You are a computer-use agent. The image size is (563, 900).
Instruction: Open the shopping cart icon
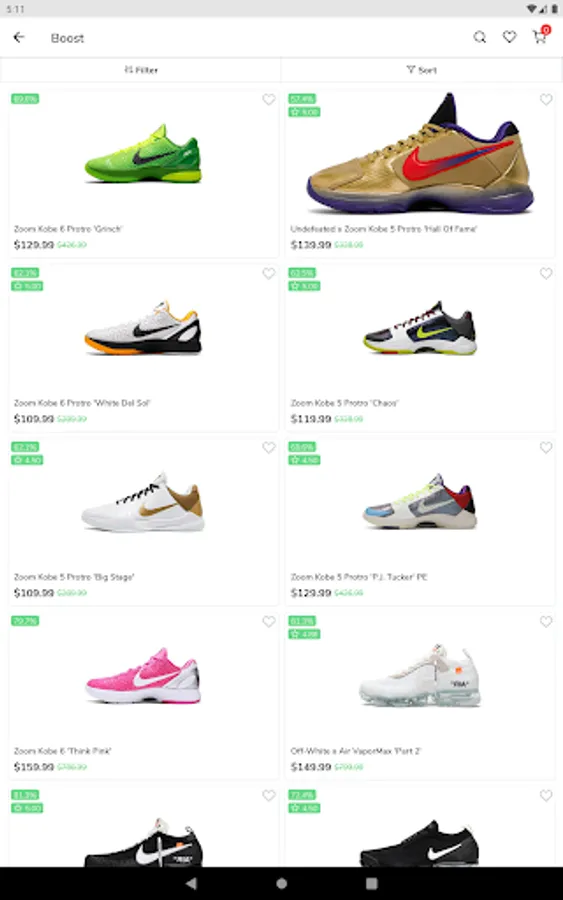[539, 37]
